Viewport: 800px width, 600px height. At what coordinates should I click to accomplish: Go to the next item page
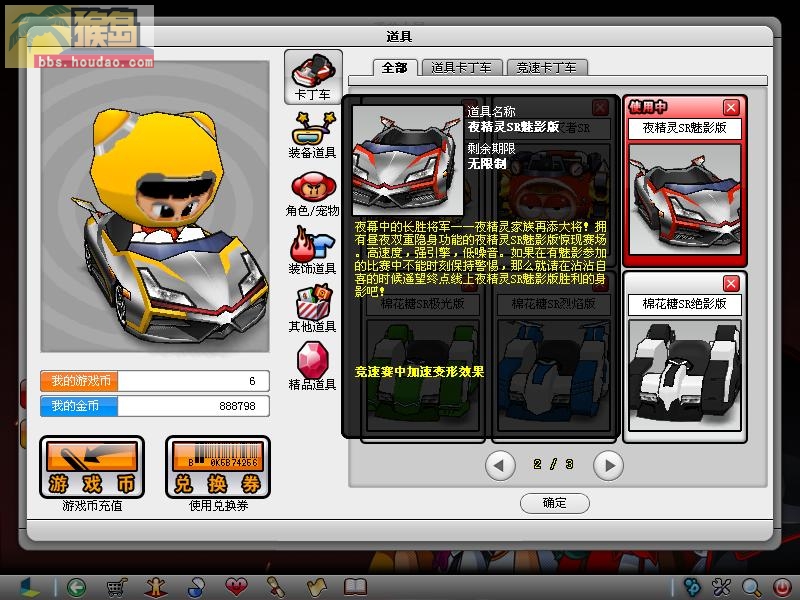pyautogui.click(x=608, y=465)
